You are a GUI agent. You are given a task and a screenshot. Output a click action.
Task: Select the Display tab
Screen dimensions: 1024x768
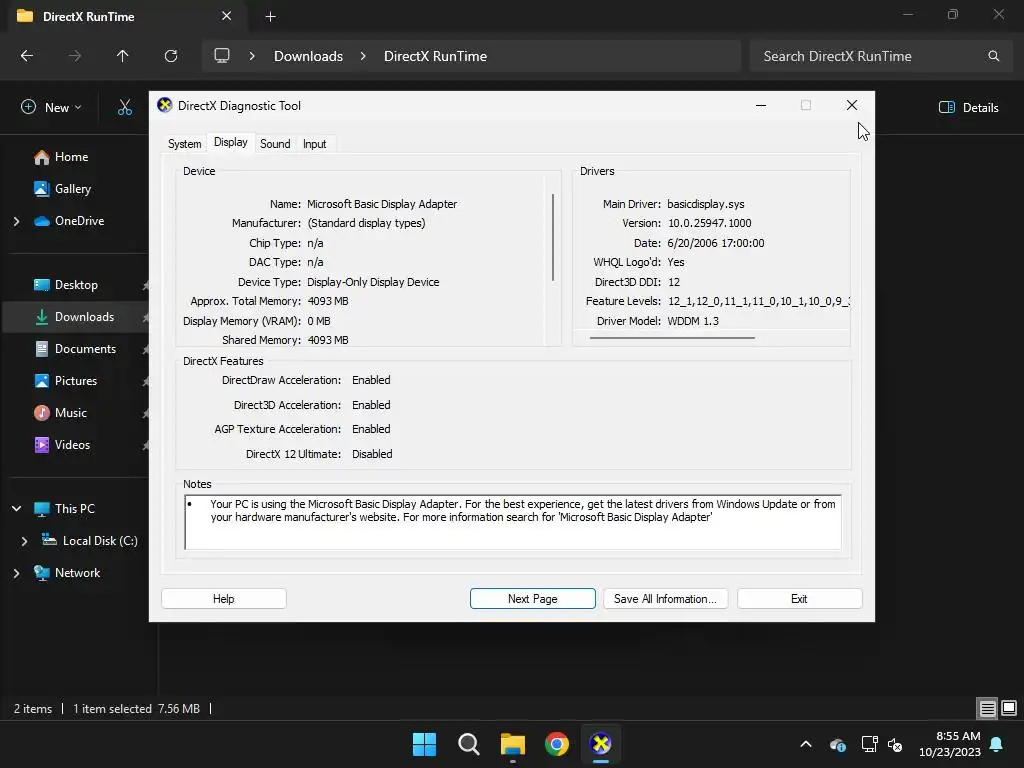(231, 142)
